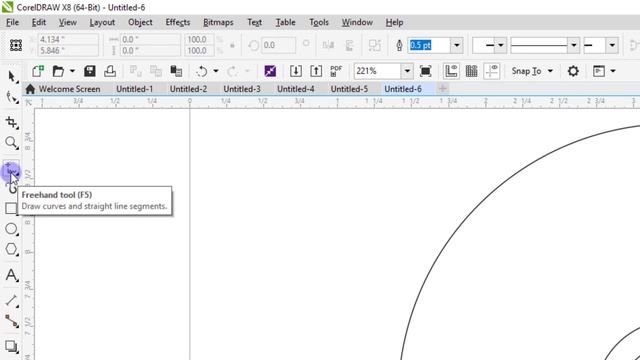Click the zoom level 221% field
The height and width of the screenshot is (360, 640).
tap(378, 71)
